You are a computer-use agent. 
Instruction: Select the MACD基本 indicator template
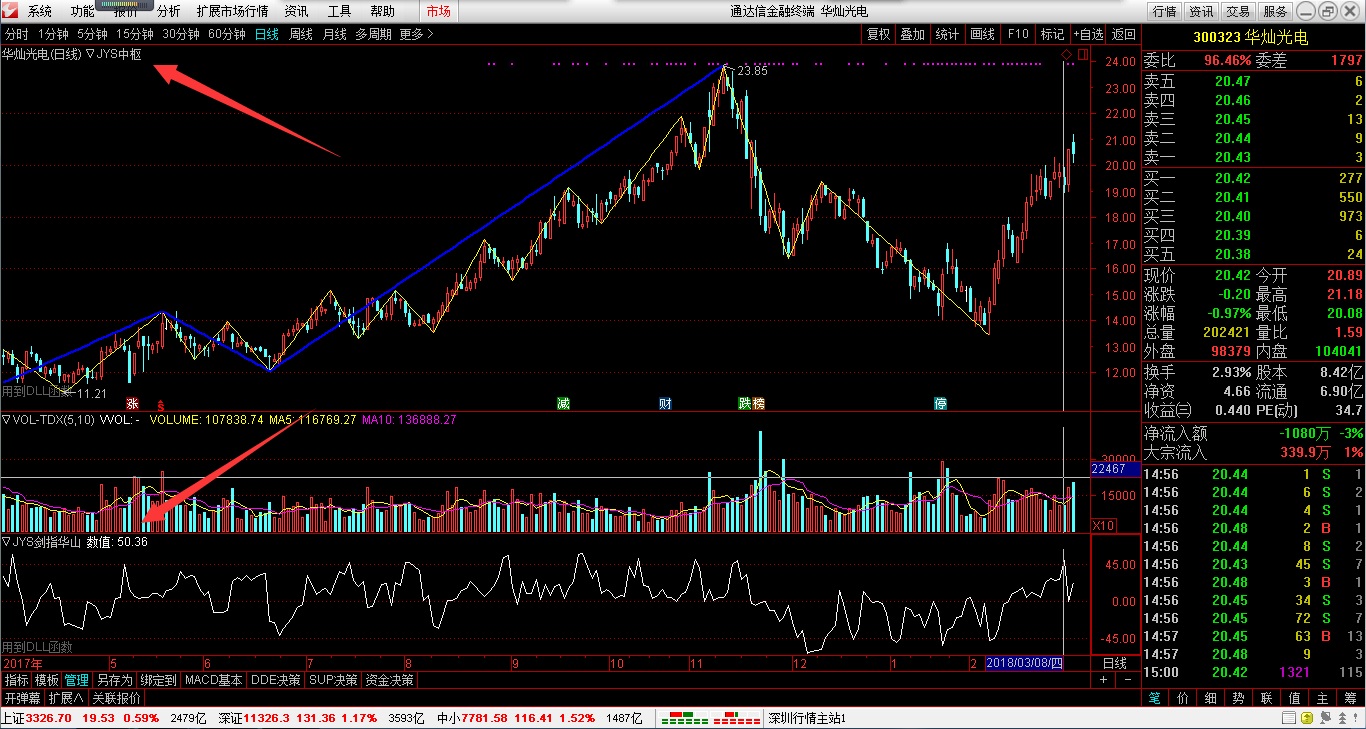214,680
